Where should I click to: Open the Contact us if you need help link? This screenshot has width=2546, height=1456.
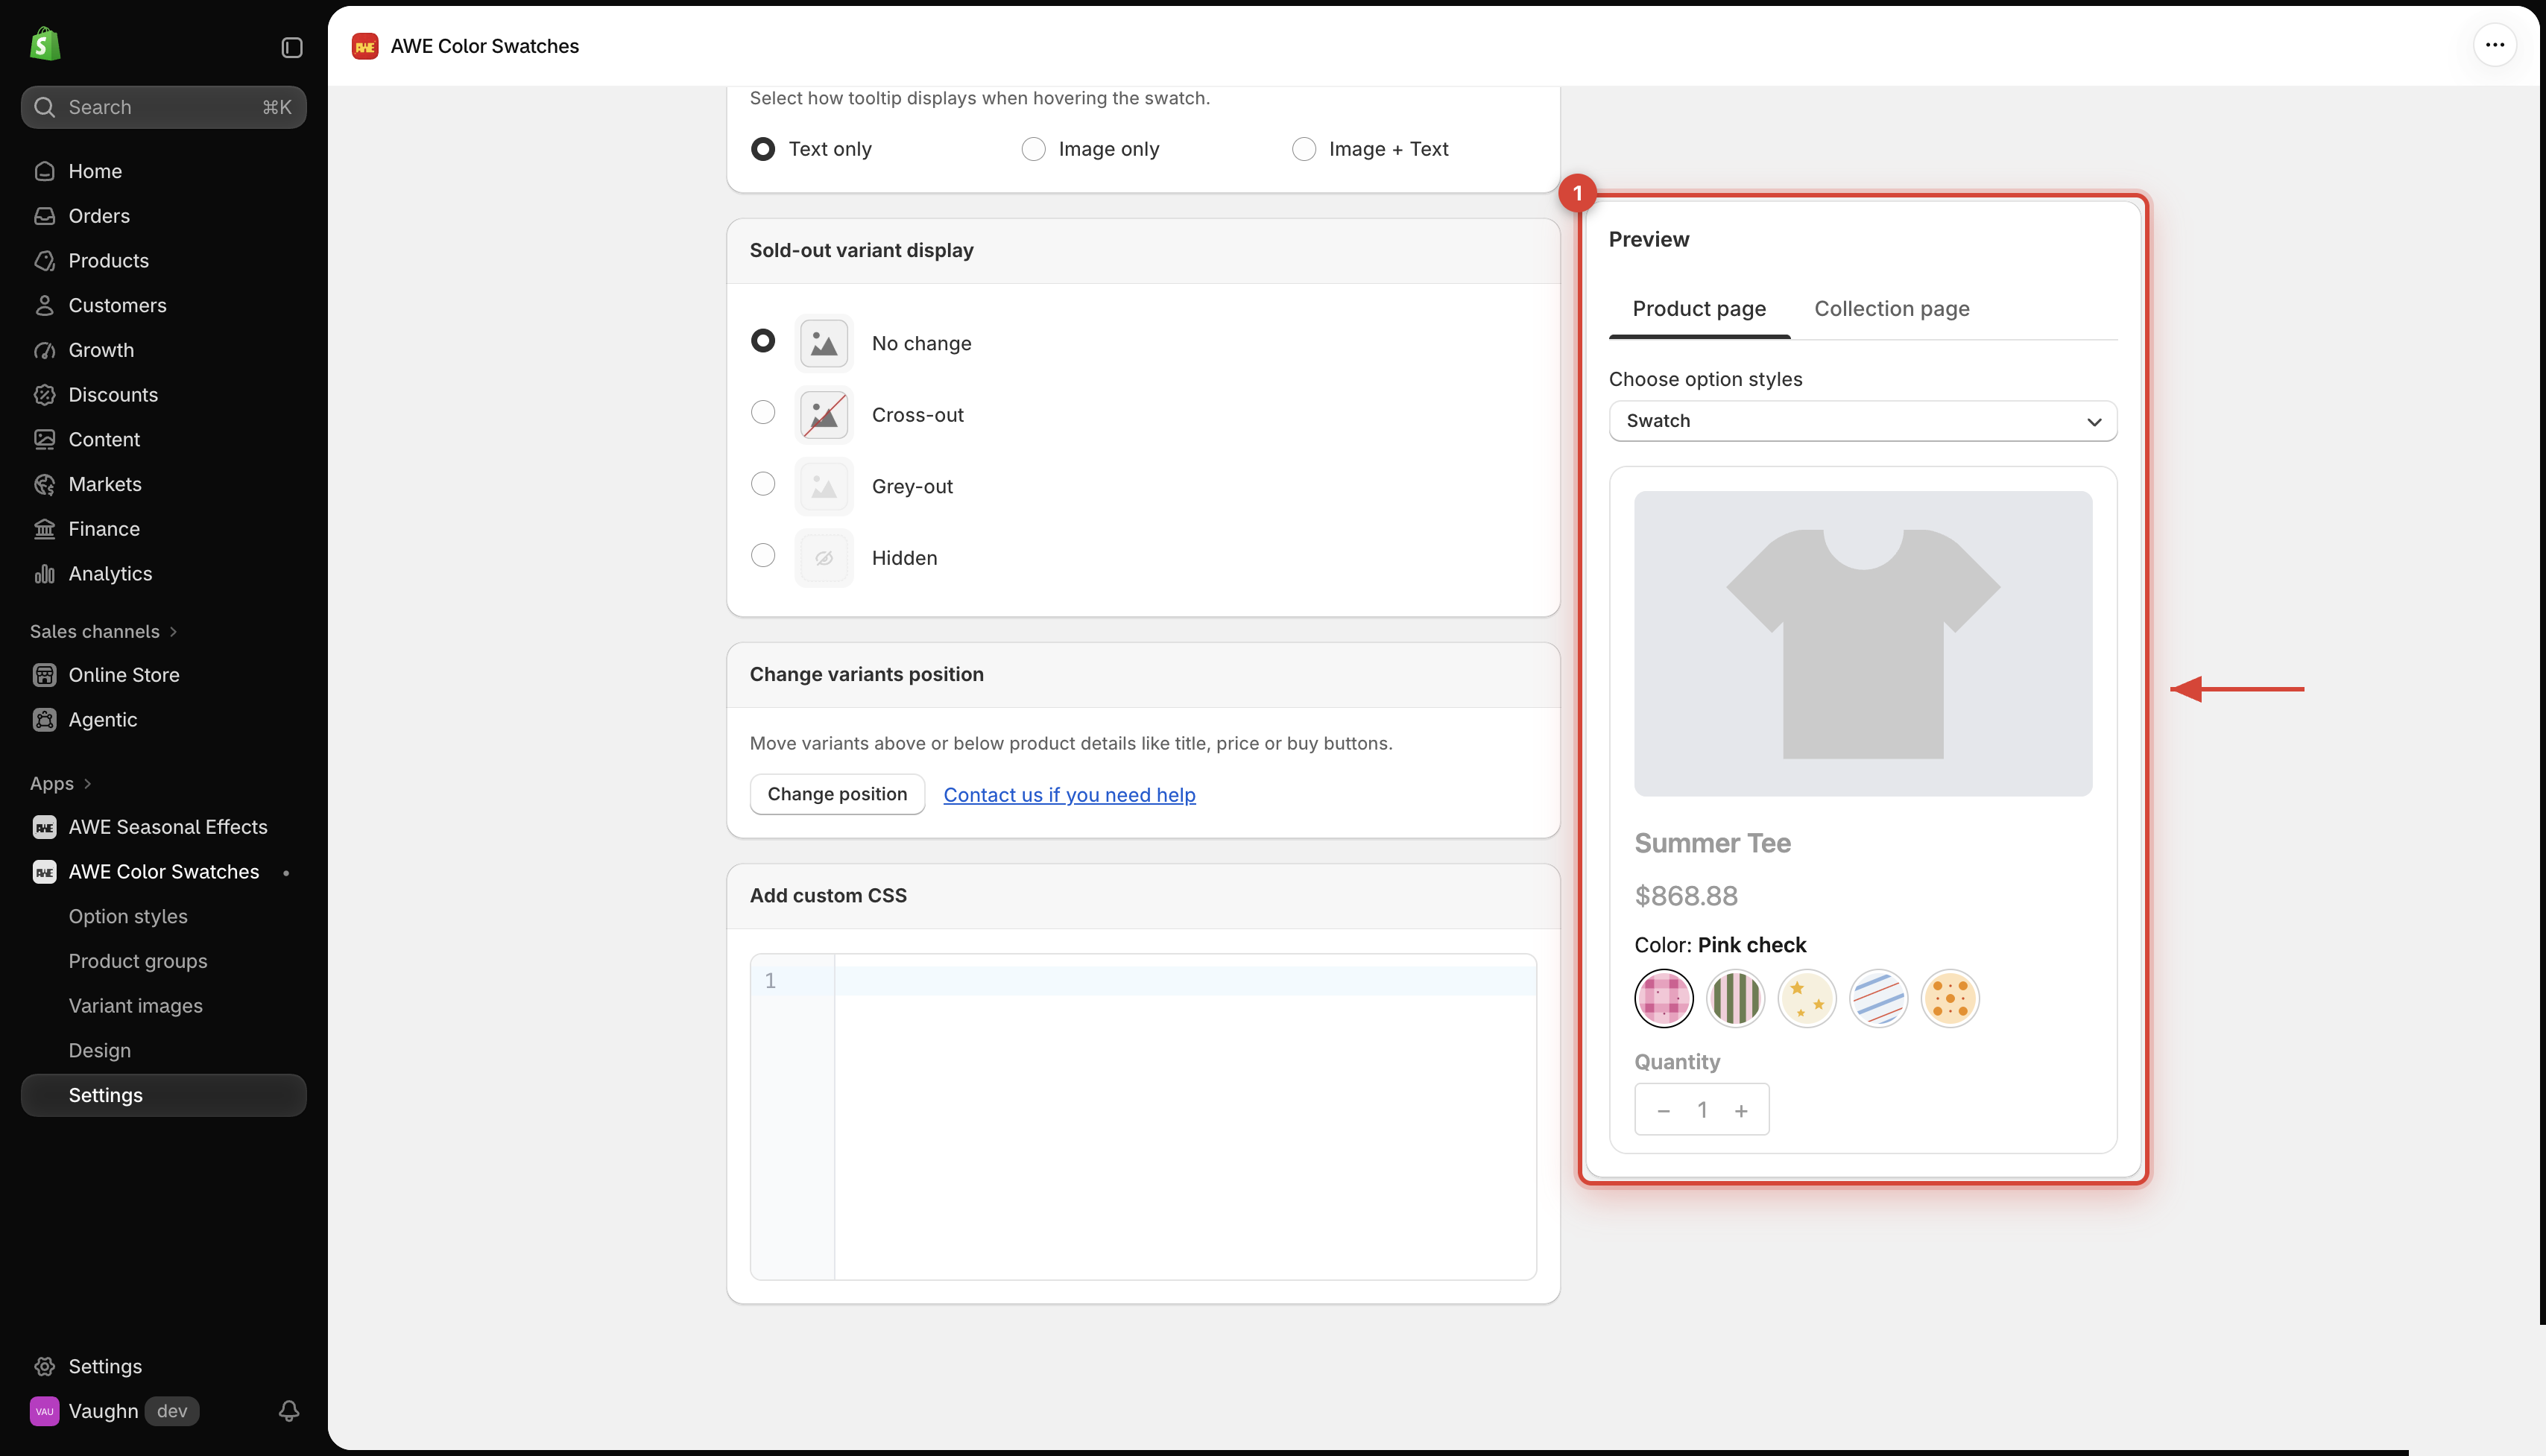(1069, 795)
